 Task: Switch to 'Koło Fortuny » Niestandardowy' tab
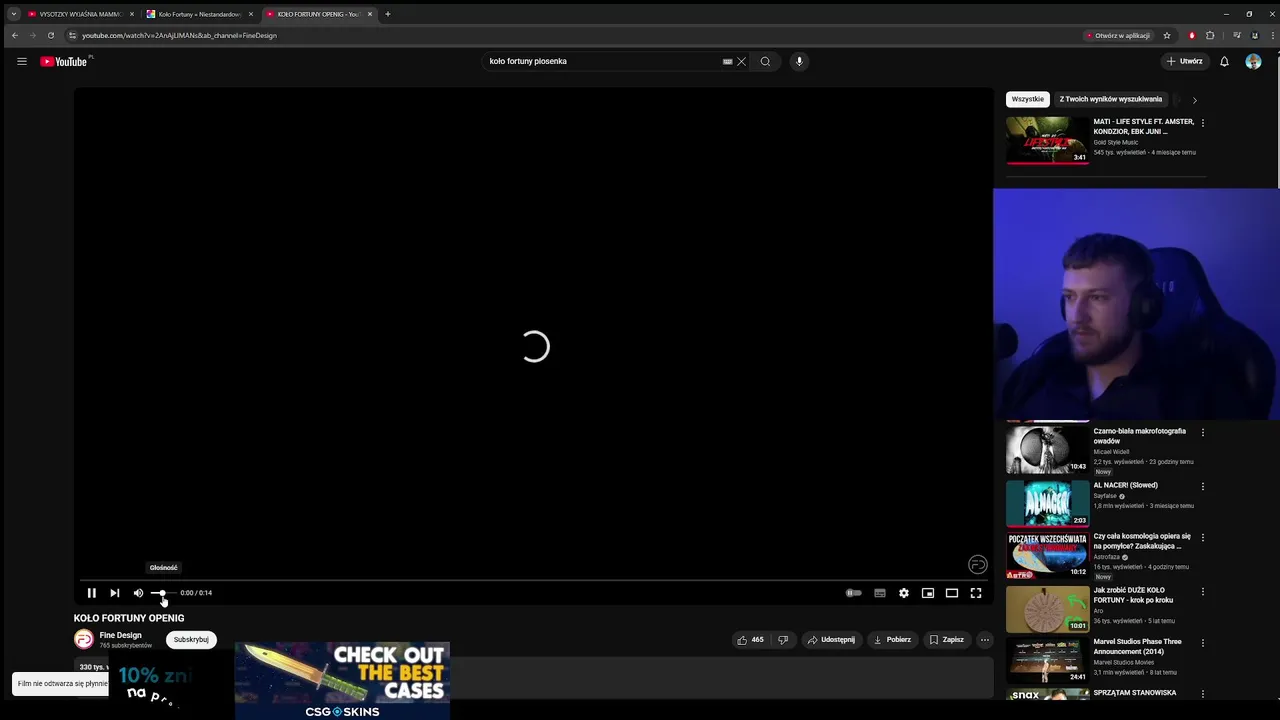click(199, 14)
